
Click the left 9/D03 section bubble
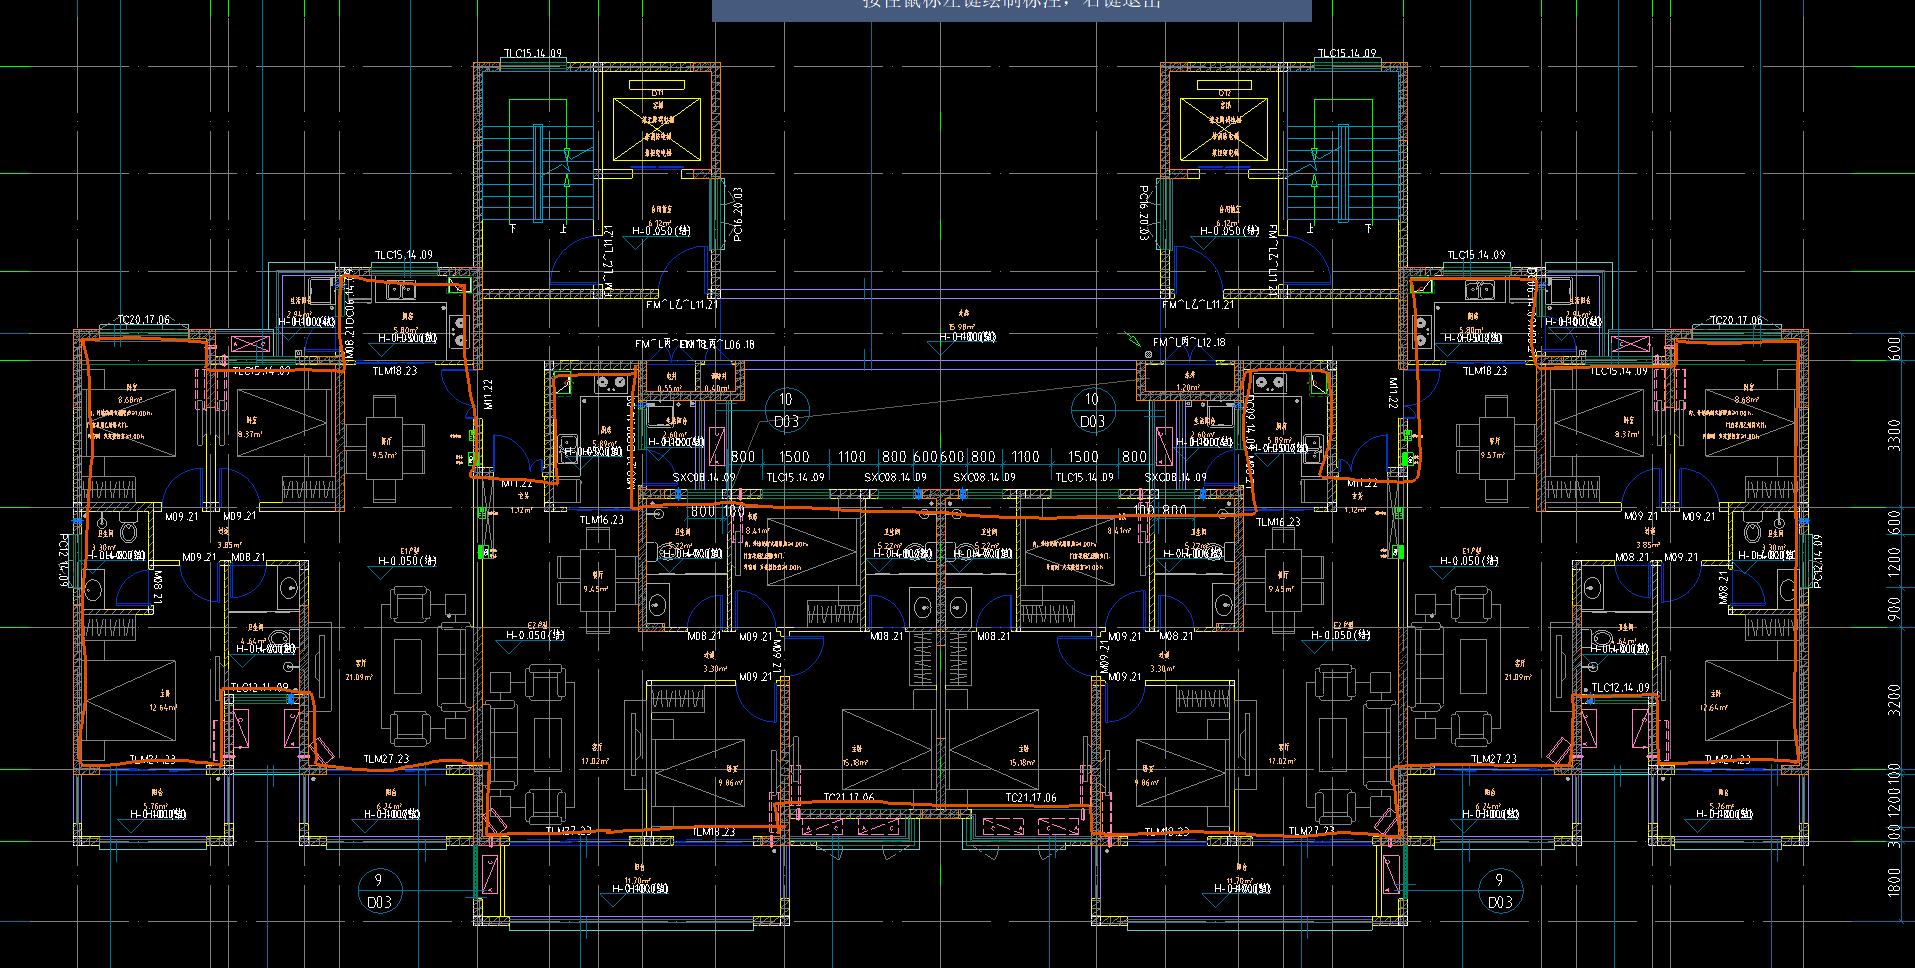[379, 891]
